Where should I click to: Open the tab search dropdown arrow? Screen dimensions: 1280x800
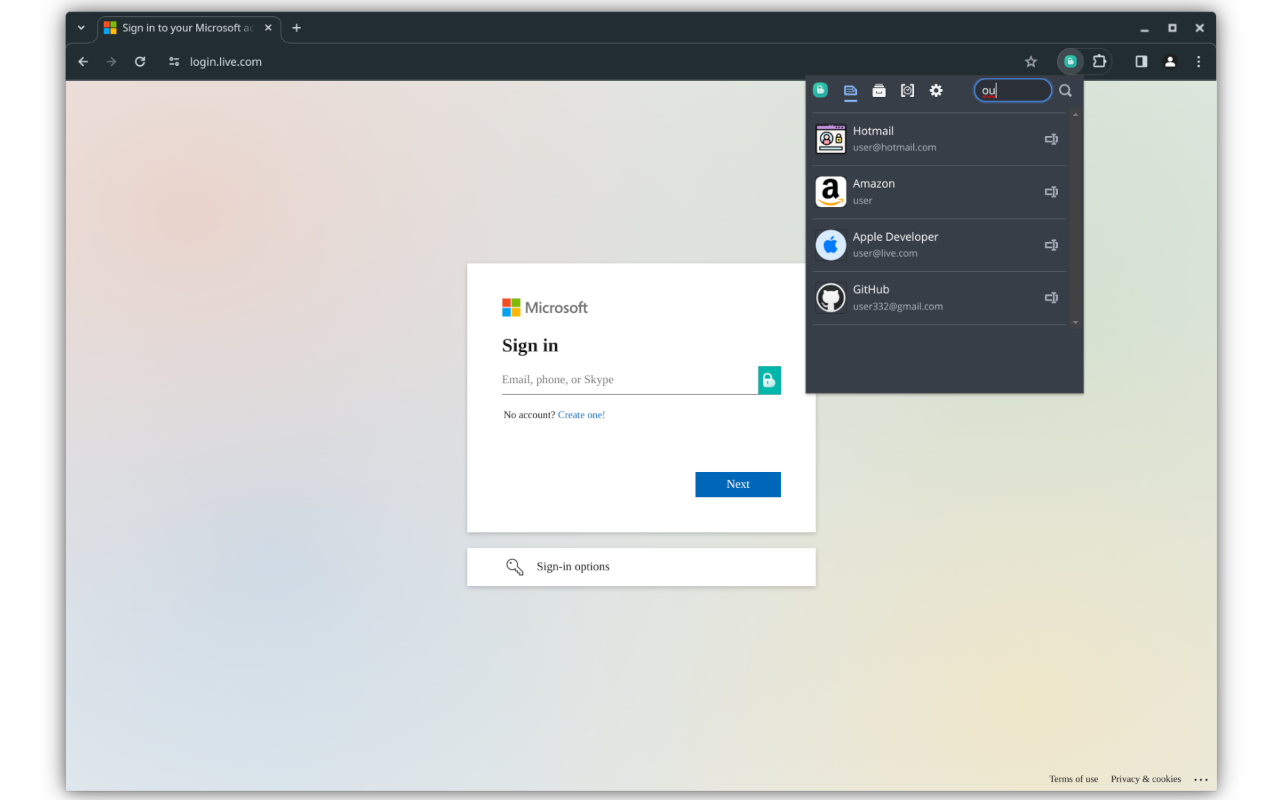[81, 28]
